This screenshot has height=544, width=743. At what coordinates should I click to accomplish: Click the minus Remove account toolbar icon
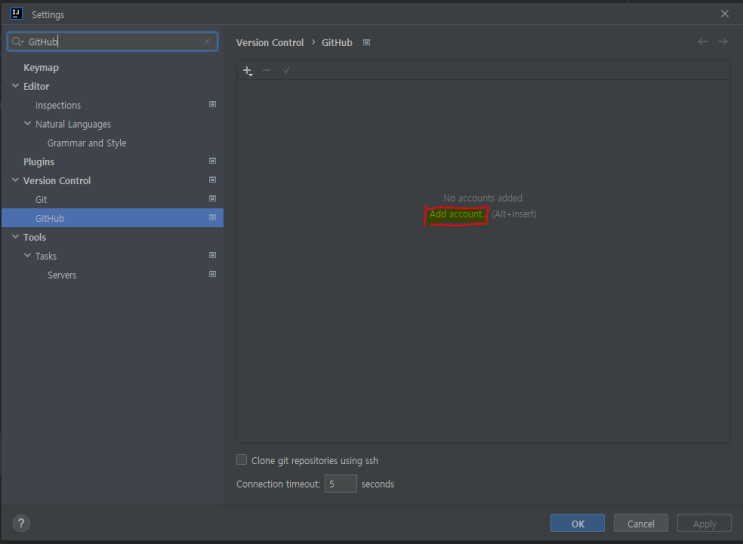tap(266, 70)
